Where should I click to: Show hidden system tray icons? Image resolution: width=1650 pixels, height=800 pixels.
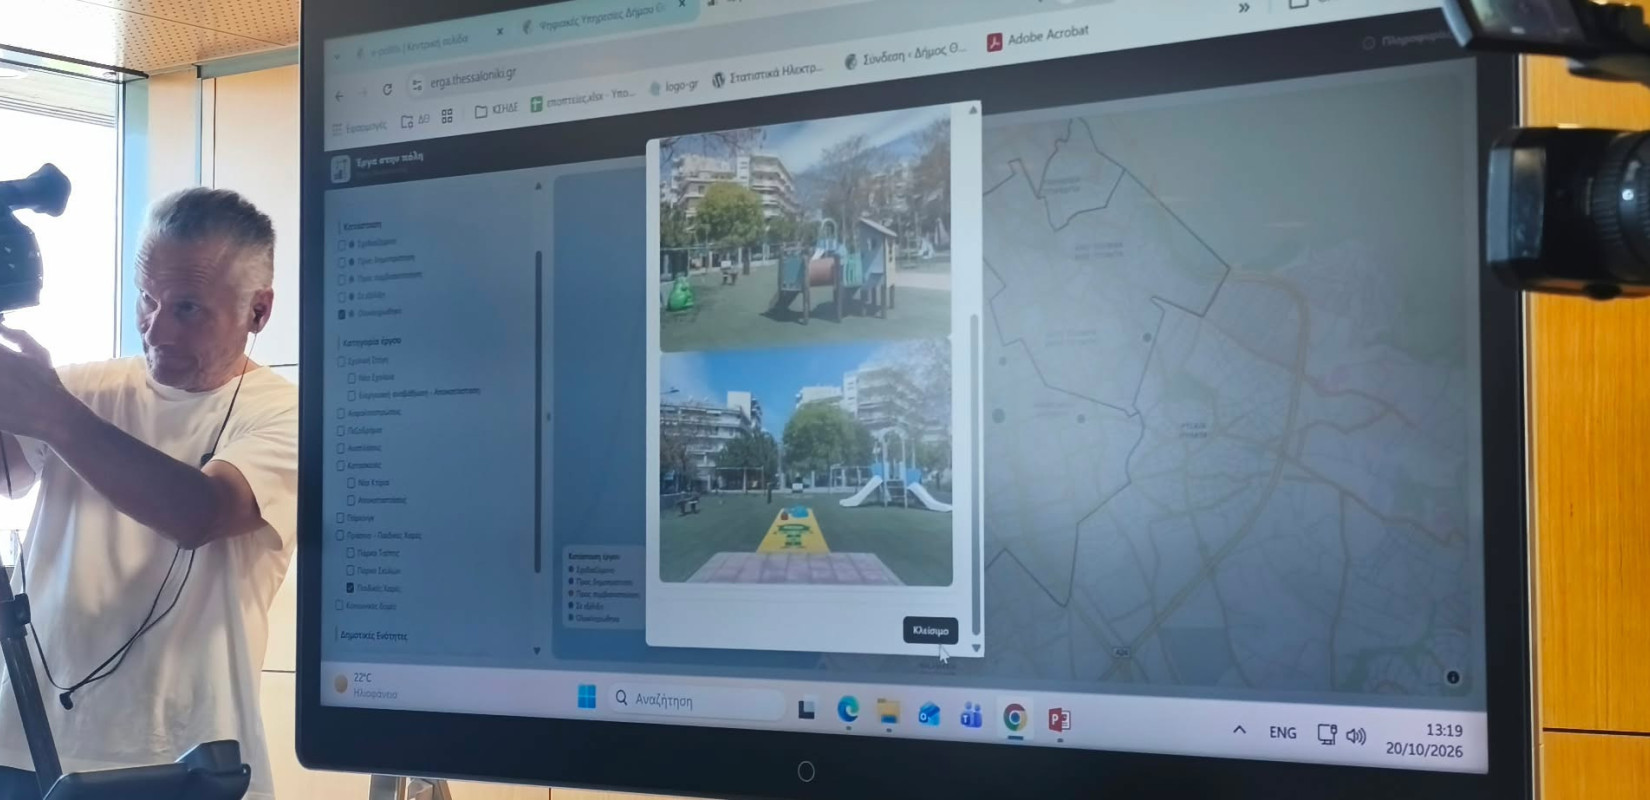(1239, 730)
